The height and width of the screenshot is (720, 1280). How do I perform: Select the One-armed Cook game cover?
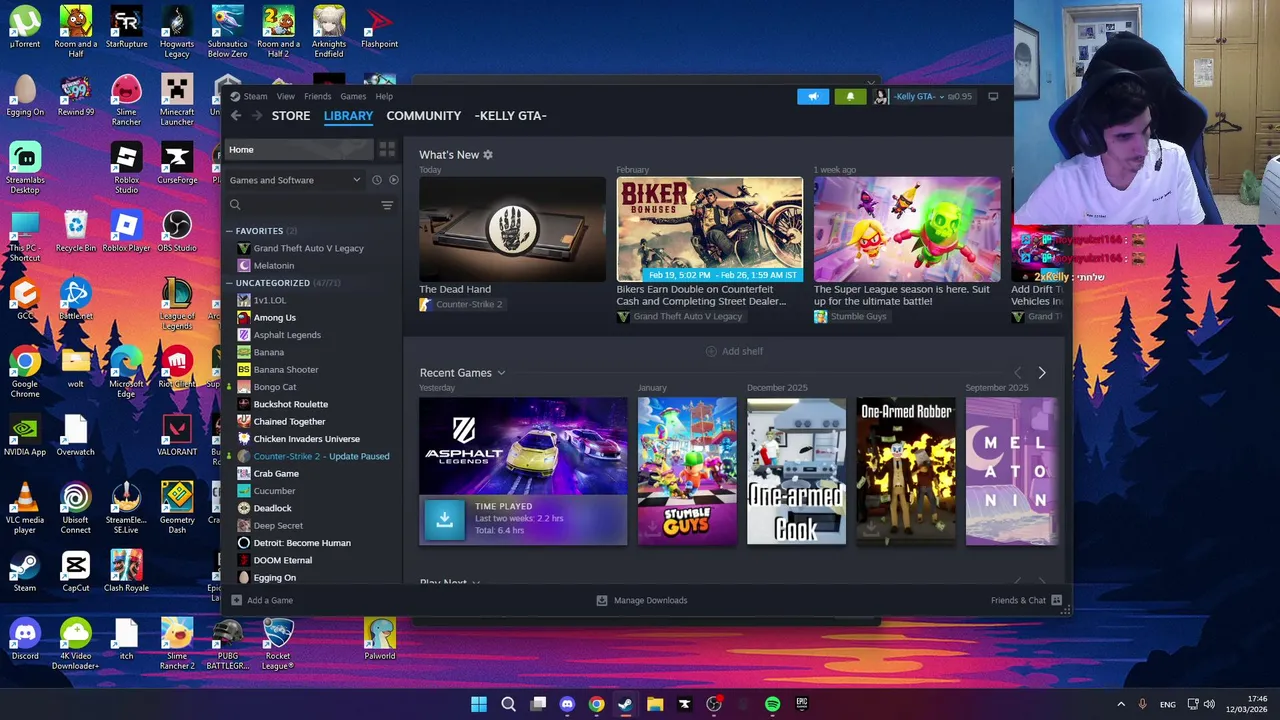pos(796,471)
